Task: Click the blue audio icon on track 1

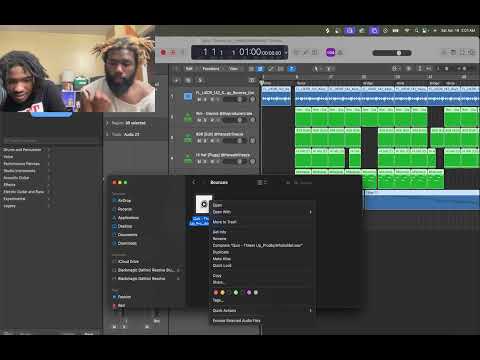Action: coord(188,96)
